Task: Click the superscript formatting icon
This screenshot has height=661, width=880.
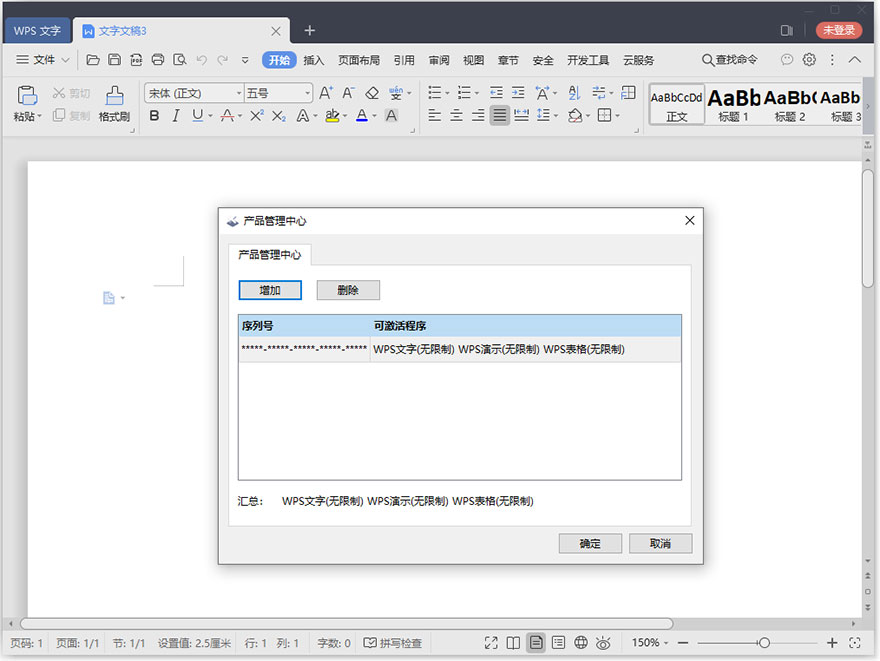Action: 259,116
